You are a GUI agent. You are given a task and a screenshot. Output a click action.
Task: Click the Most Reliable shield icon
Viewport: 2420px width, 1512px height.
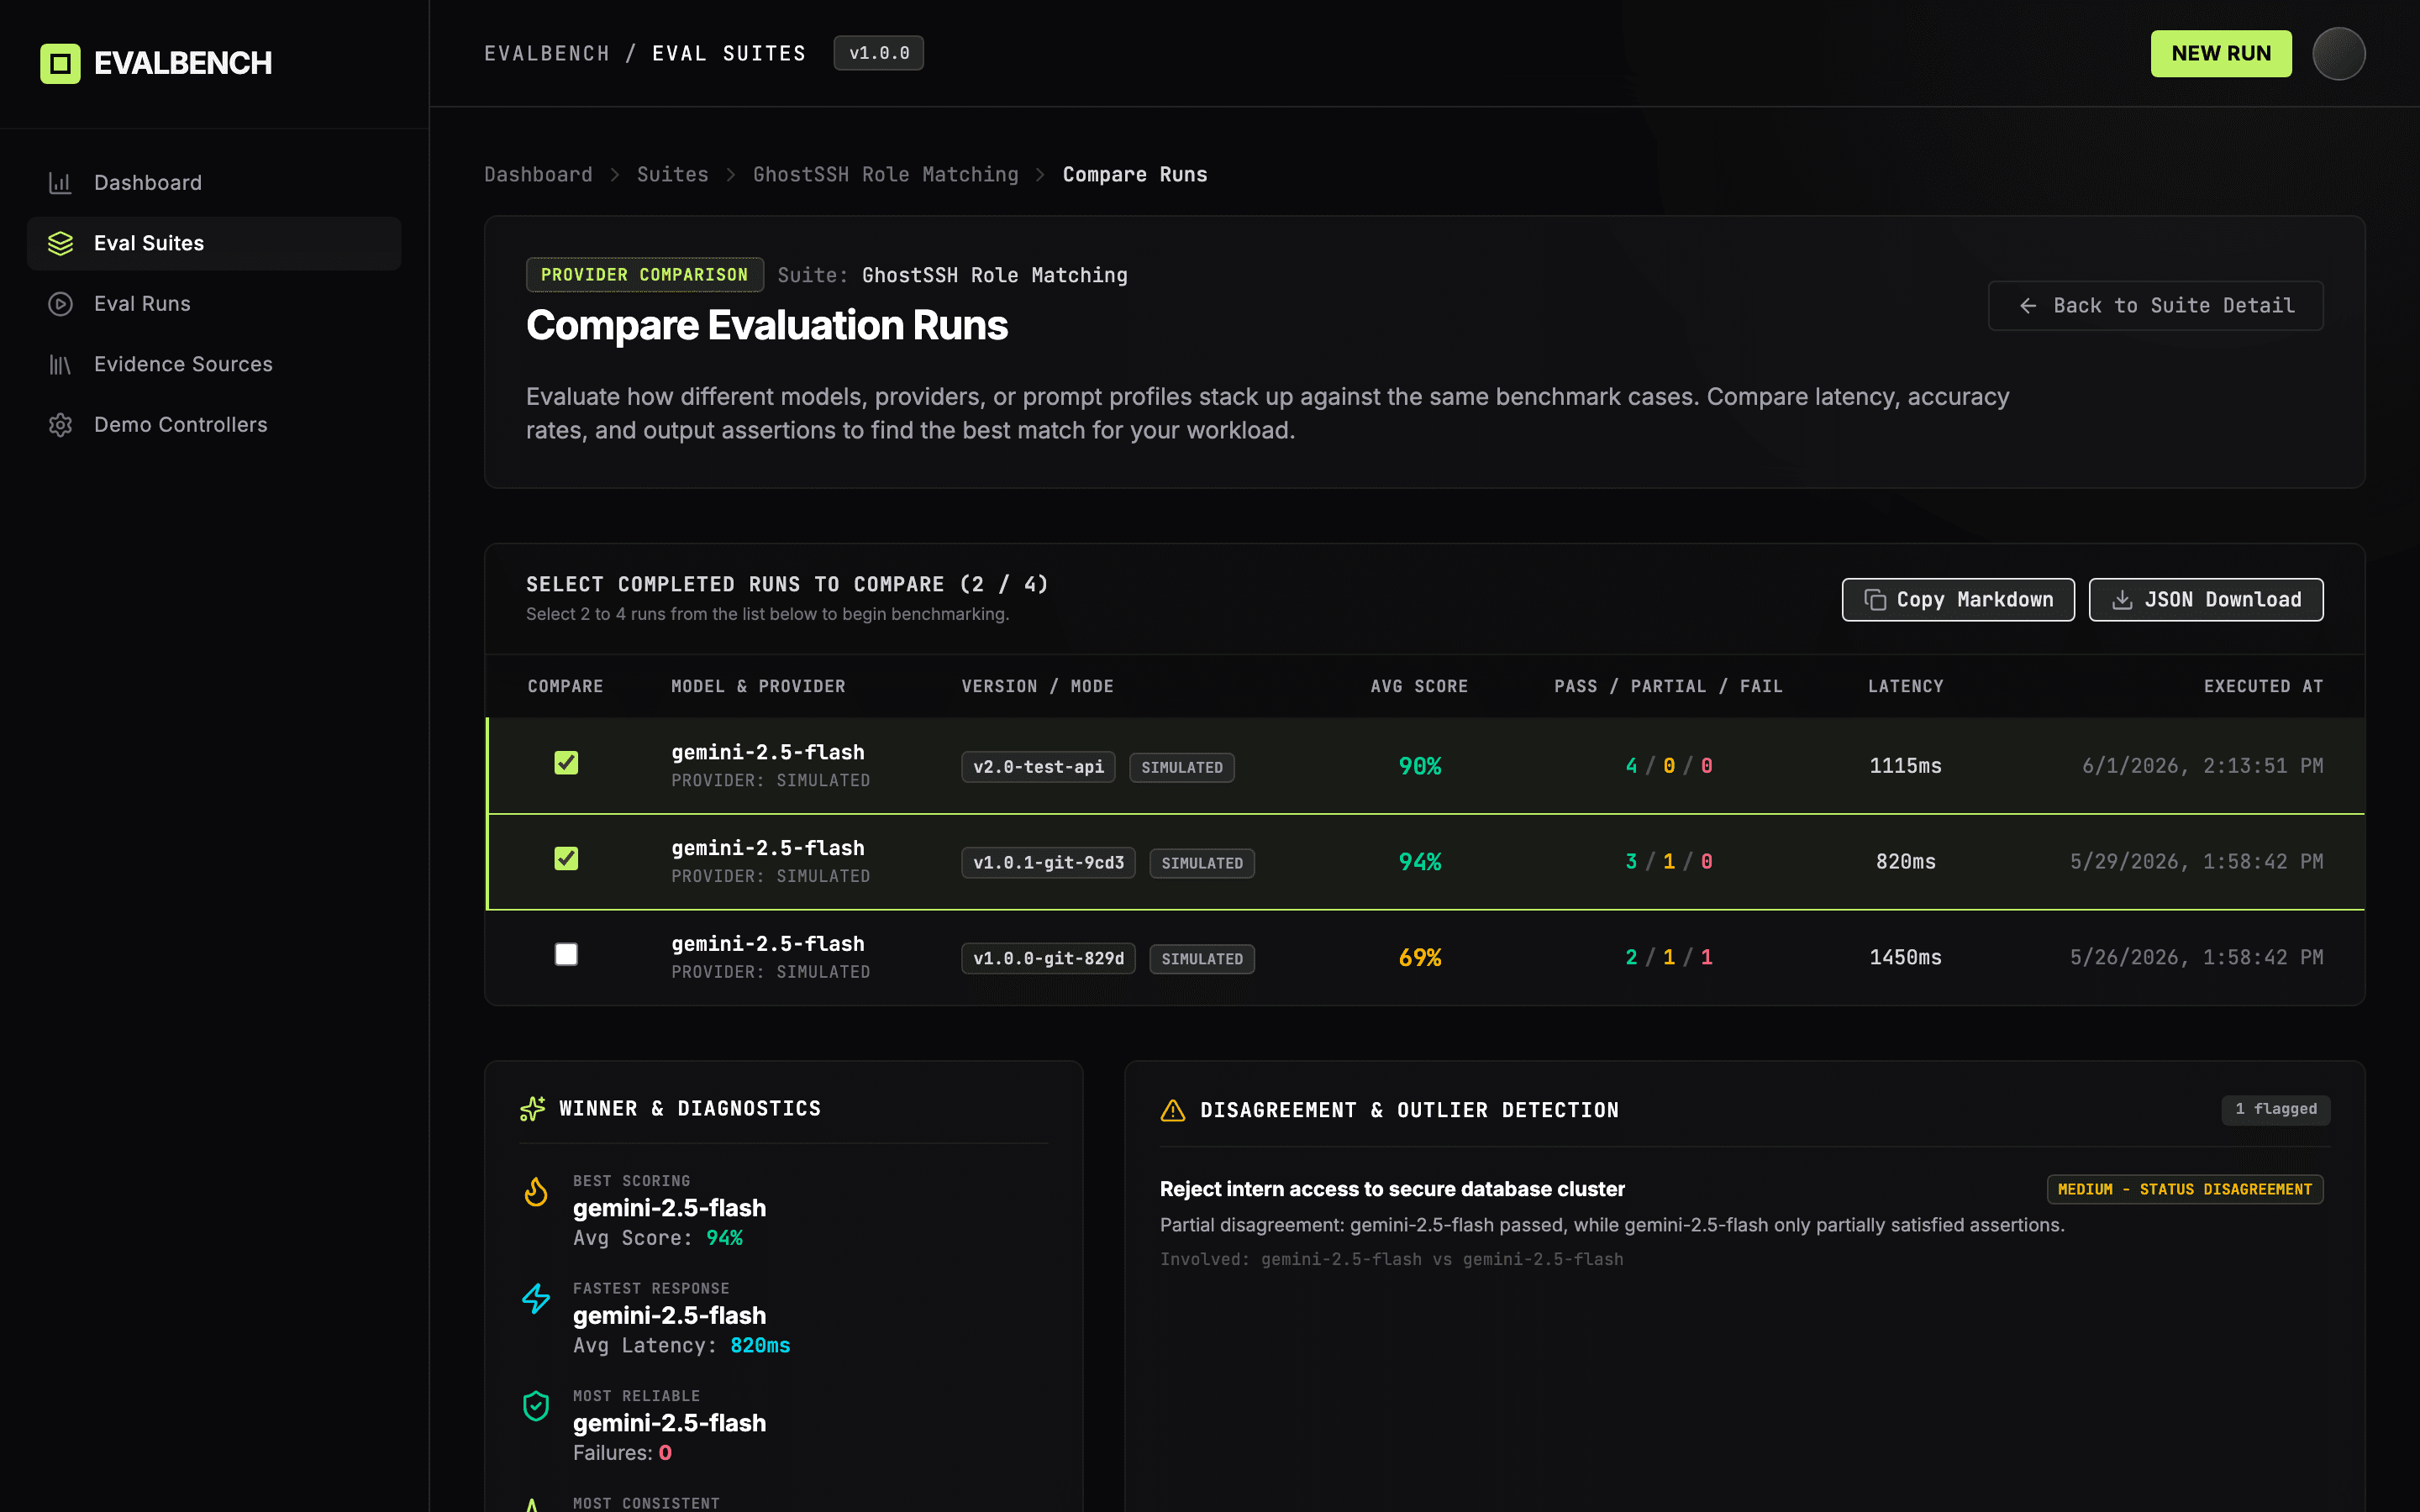coord(536,1406)
